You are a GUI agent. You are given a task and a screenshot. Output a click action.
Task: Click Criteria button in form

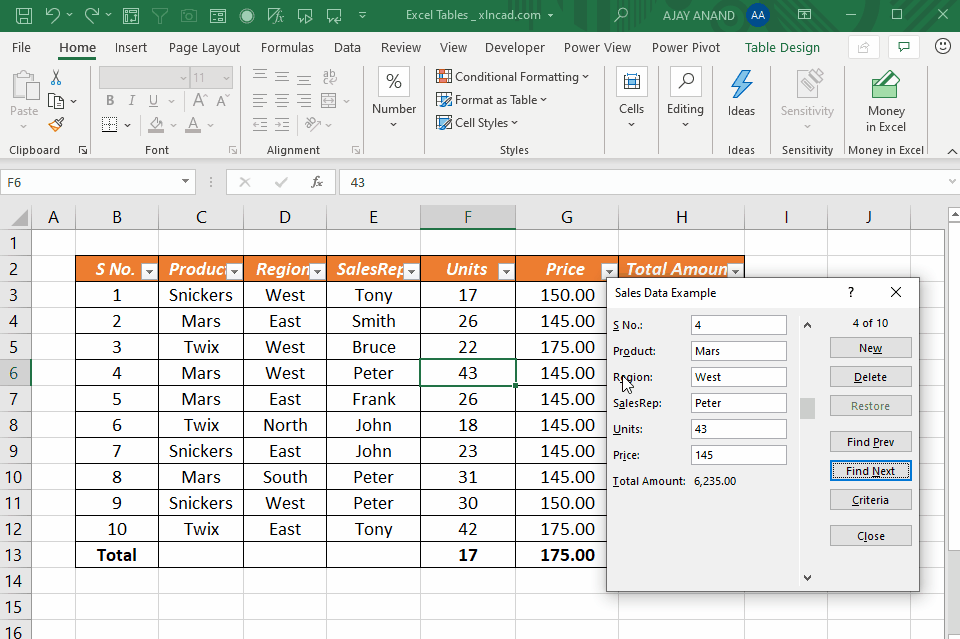click(x=871, y=500)
